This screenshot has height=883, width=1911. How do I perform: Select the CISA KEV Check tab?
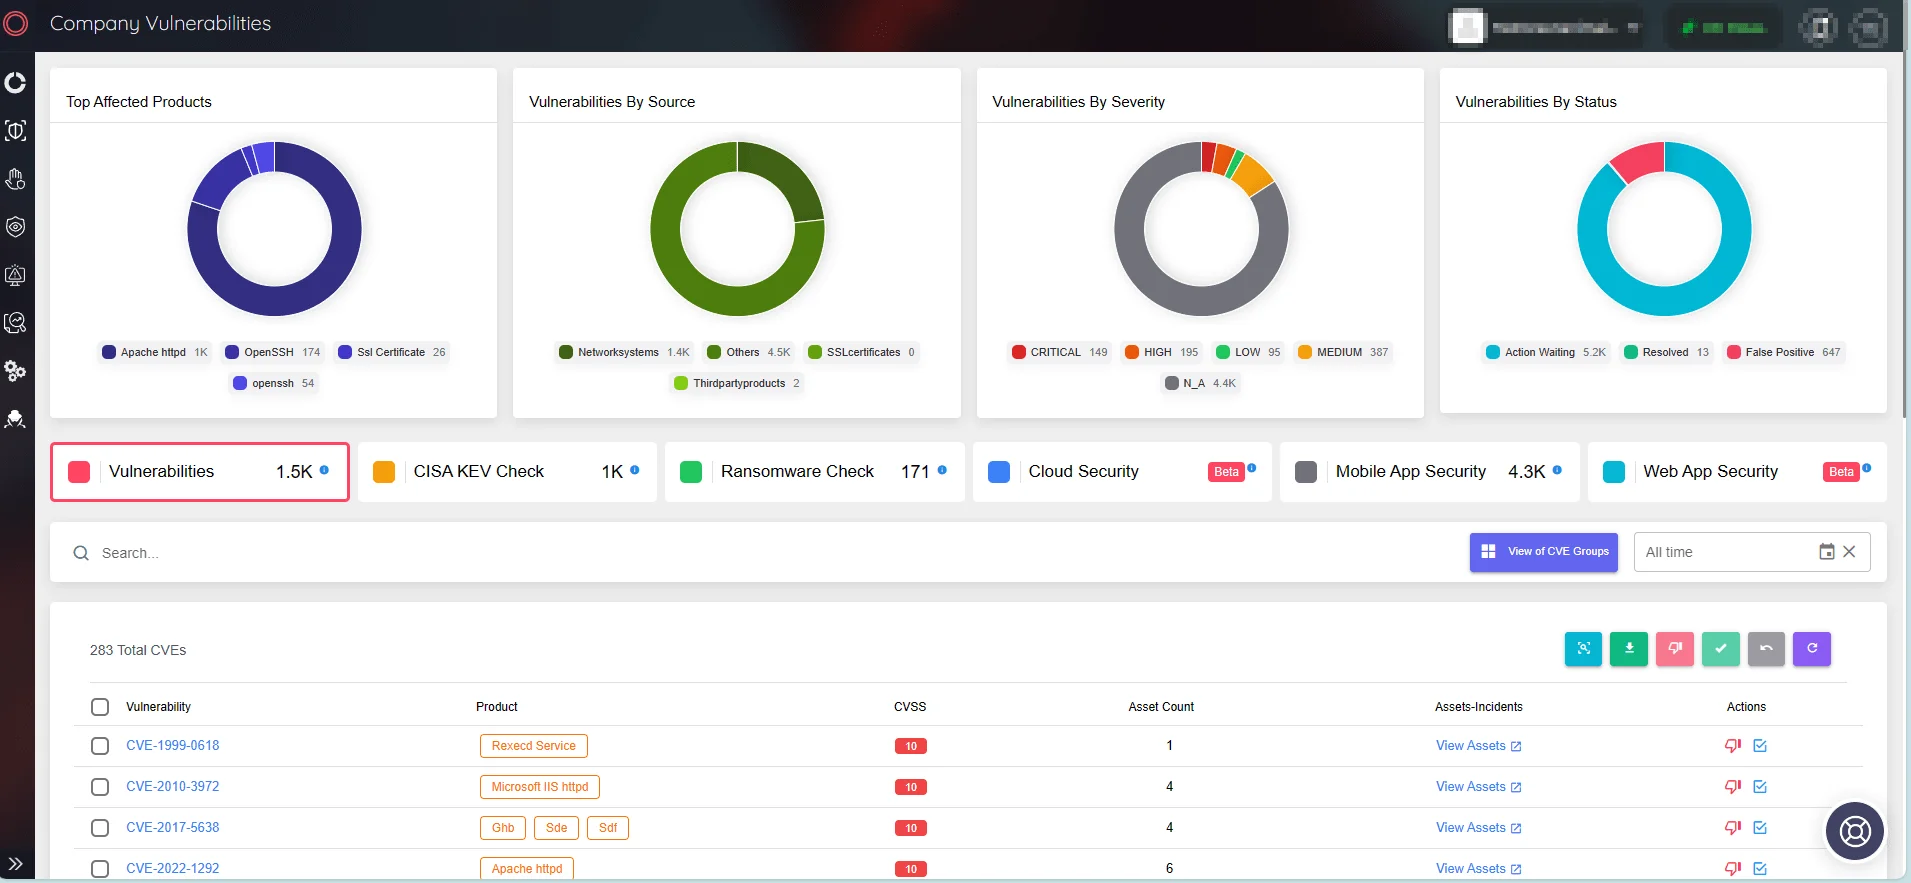(507, 472)
